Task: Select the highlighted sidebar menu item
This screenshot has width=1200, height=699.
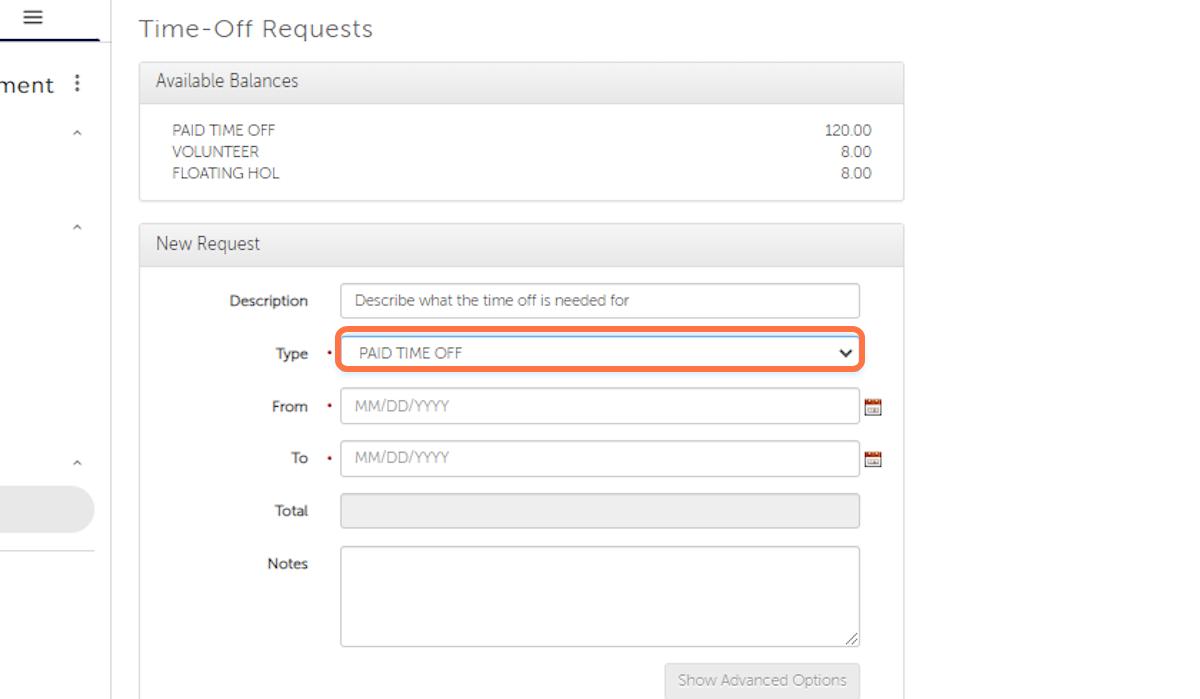Action: 45,509
